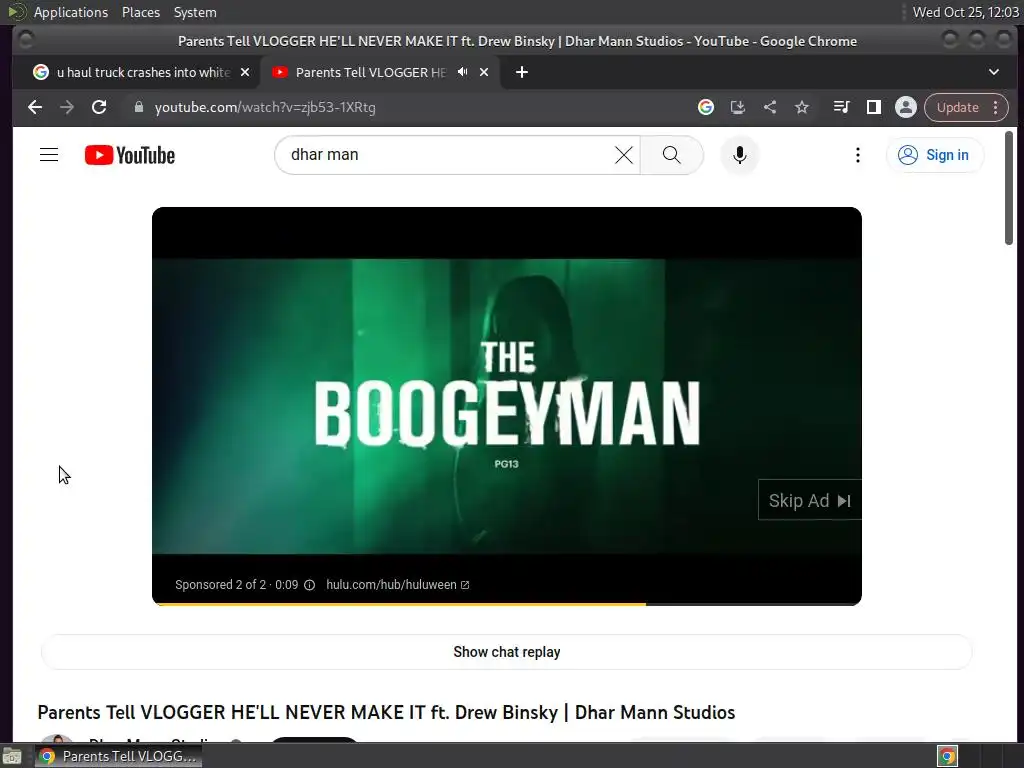Expand the tab search chevron
This screenshot has width=1024, height=768.
[994, 72]
